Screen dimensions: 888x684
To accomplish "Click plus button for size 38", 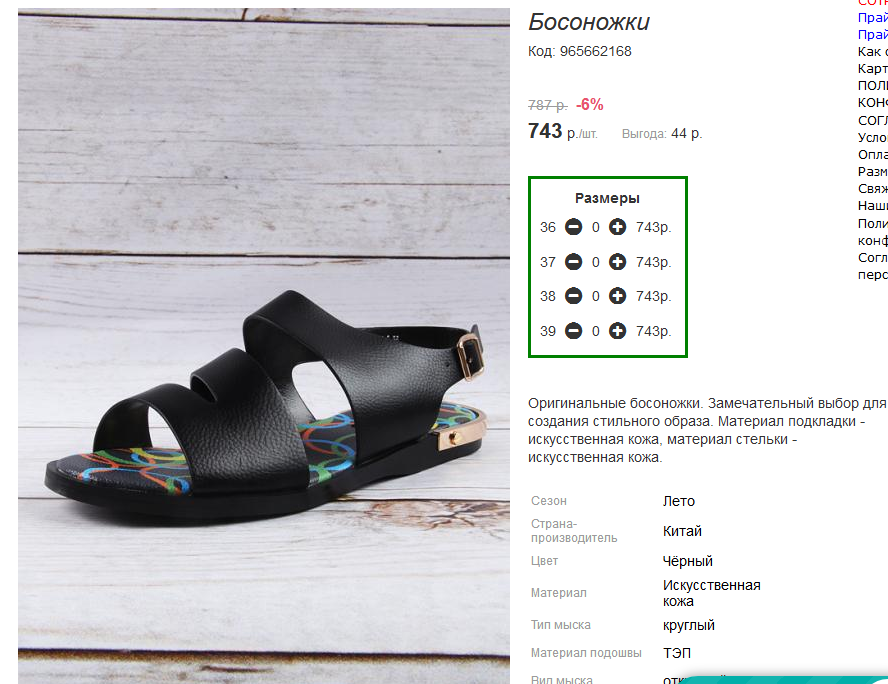I will (x=617, y=296).
